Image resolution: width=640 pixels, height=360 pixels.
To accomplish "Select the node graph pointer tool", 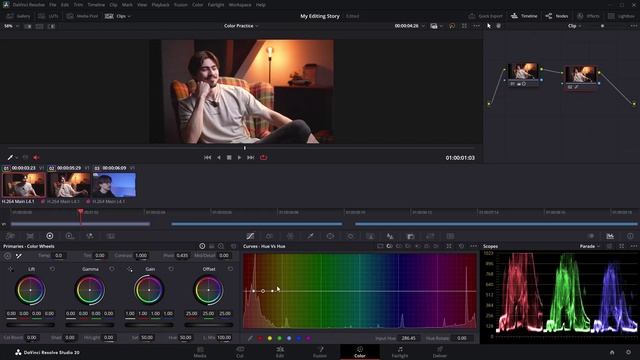I will (489, 26).
